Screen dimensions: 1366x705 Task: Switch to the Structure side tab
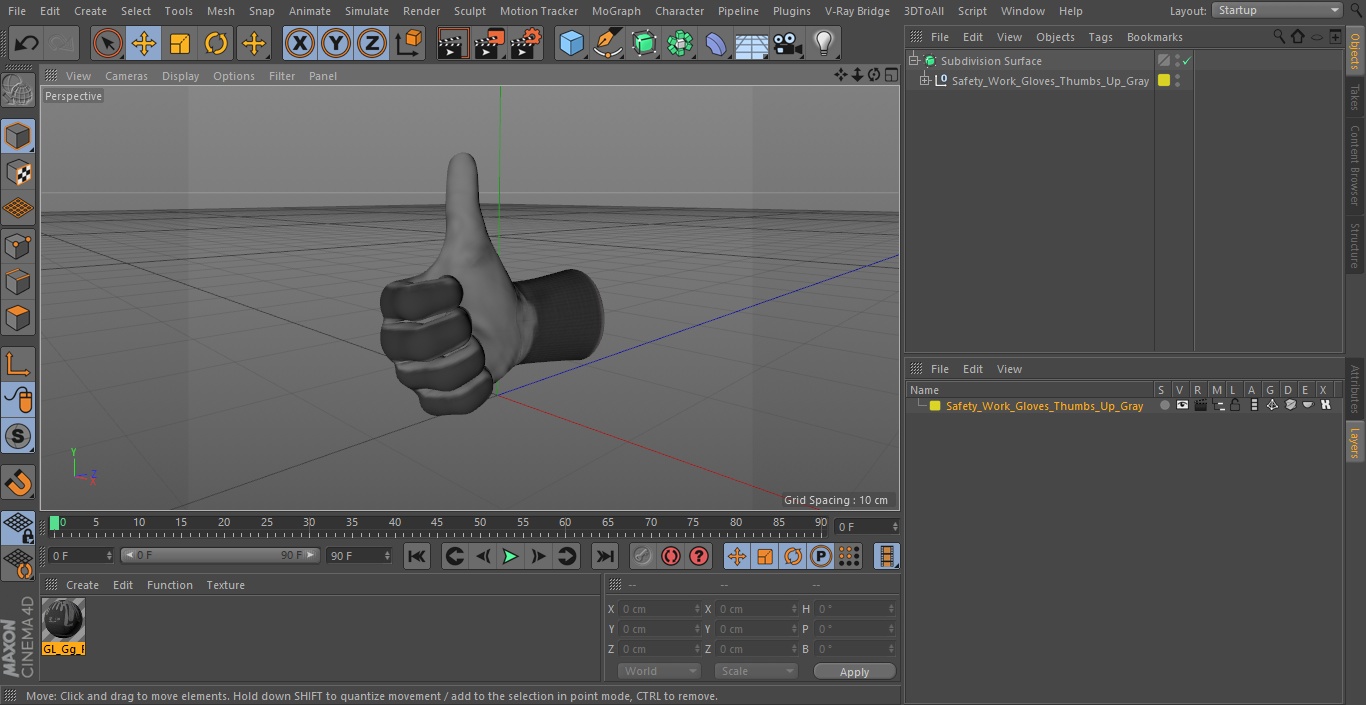[1355, 246]
